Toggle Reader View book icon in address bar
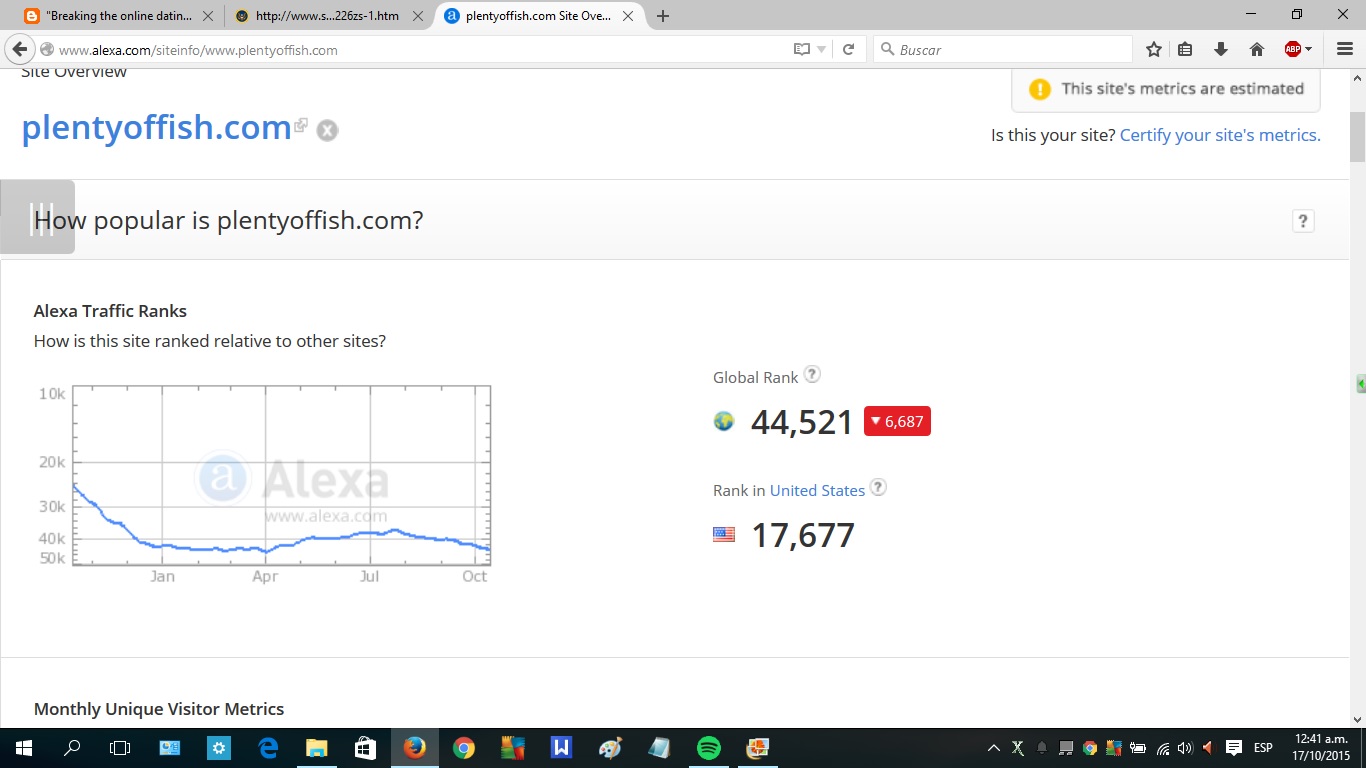Image resolution: width=1366 pixels, height=768 pixels. [801, 49]
